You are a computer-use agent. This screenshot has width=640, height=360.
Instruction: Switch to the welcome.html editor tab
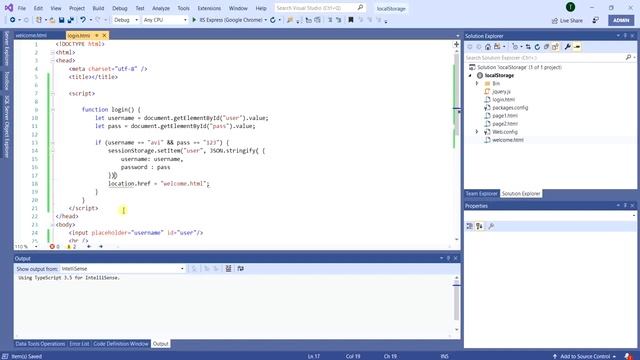31,36
